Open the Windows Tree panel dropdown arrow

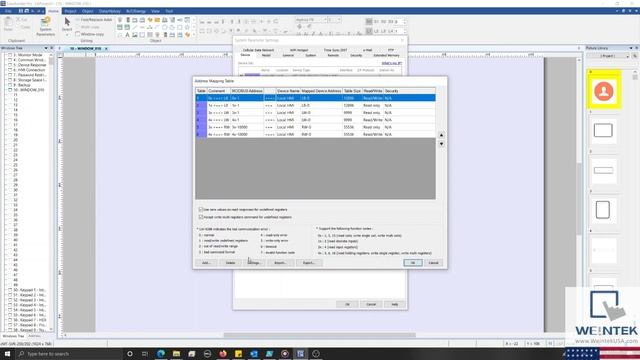(46, 48)
